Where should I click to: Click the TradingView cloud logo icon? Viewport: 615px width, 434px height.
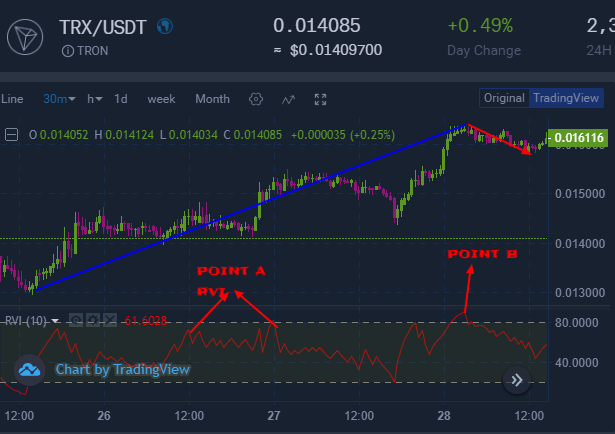click(x=29, y=370)
